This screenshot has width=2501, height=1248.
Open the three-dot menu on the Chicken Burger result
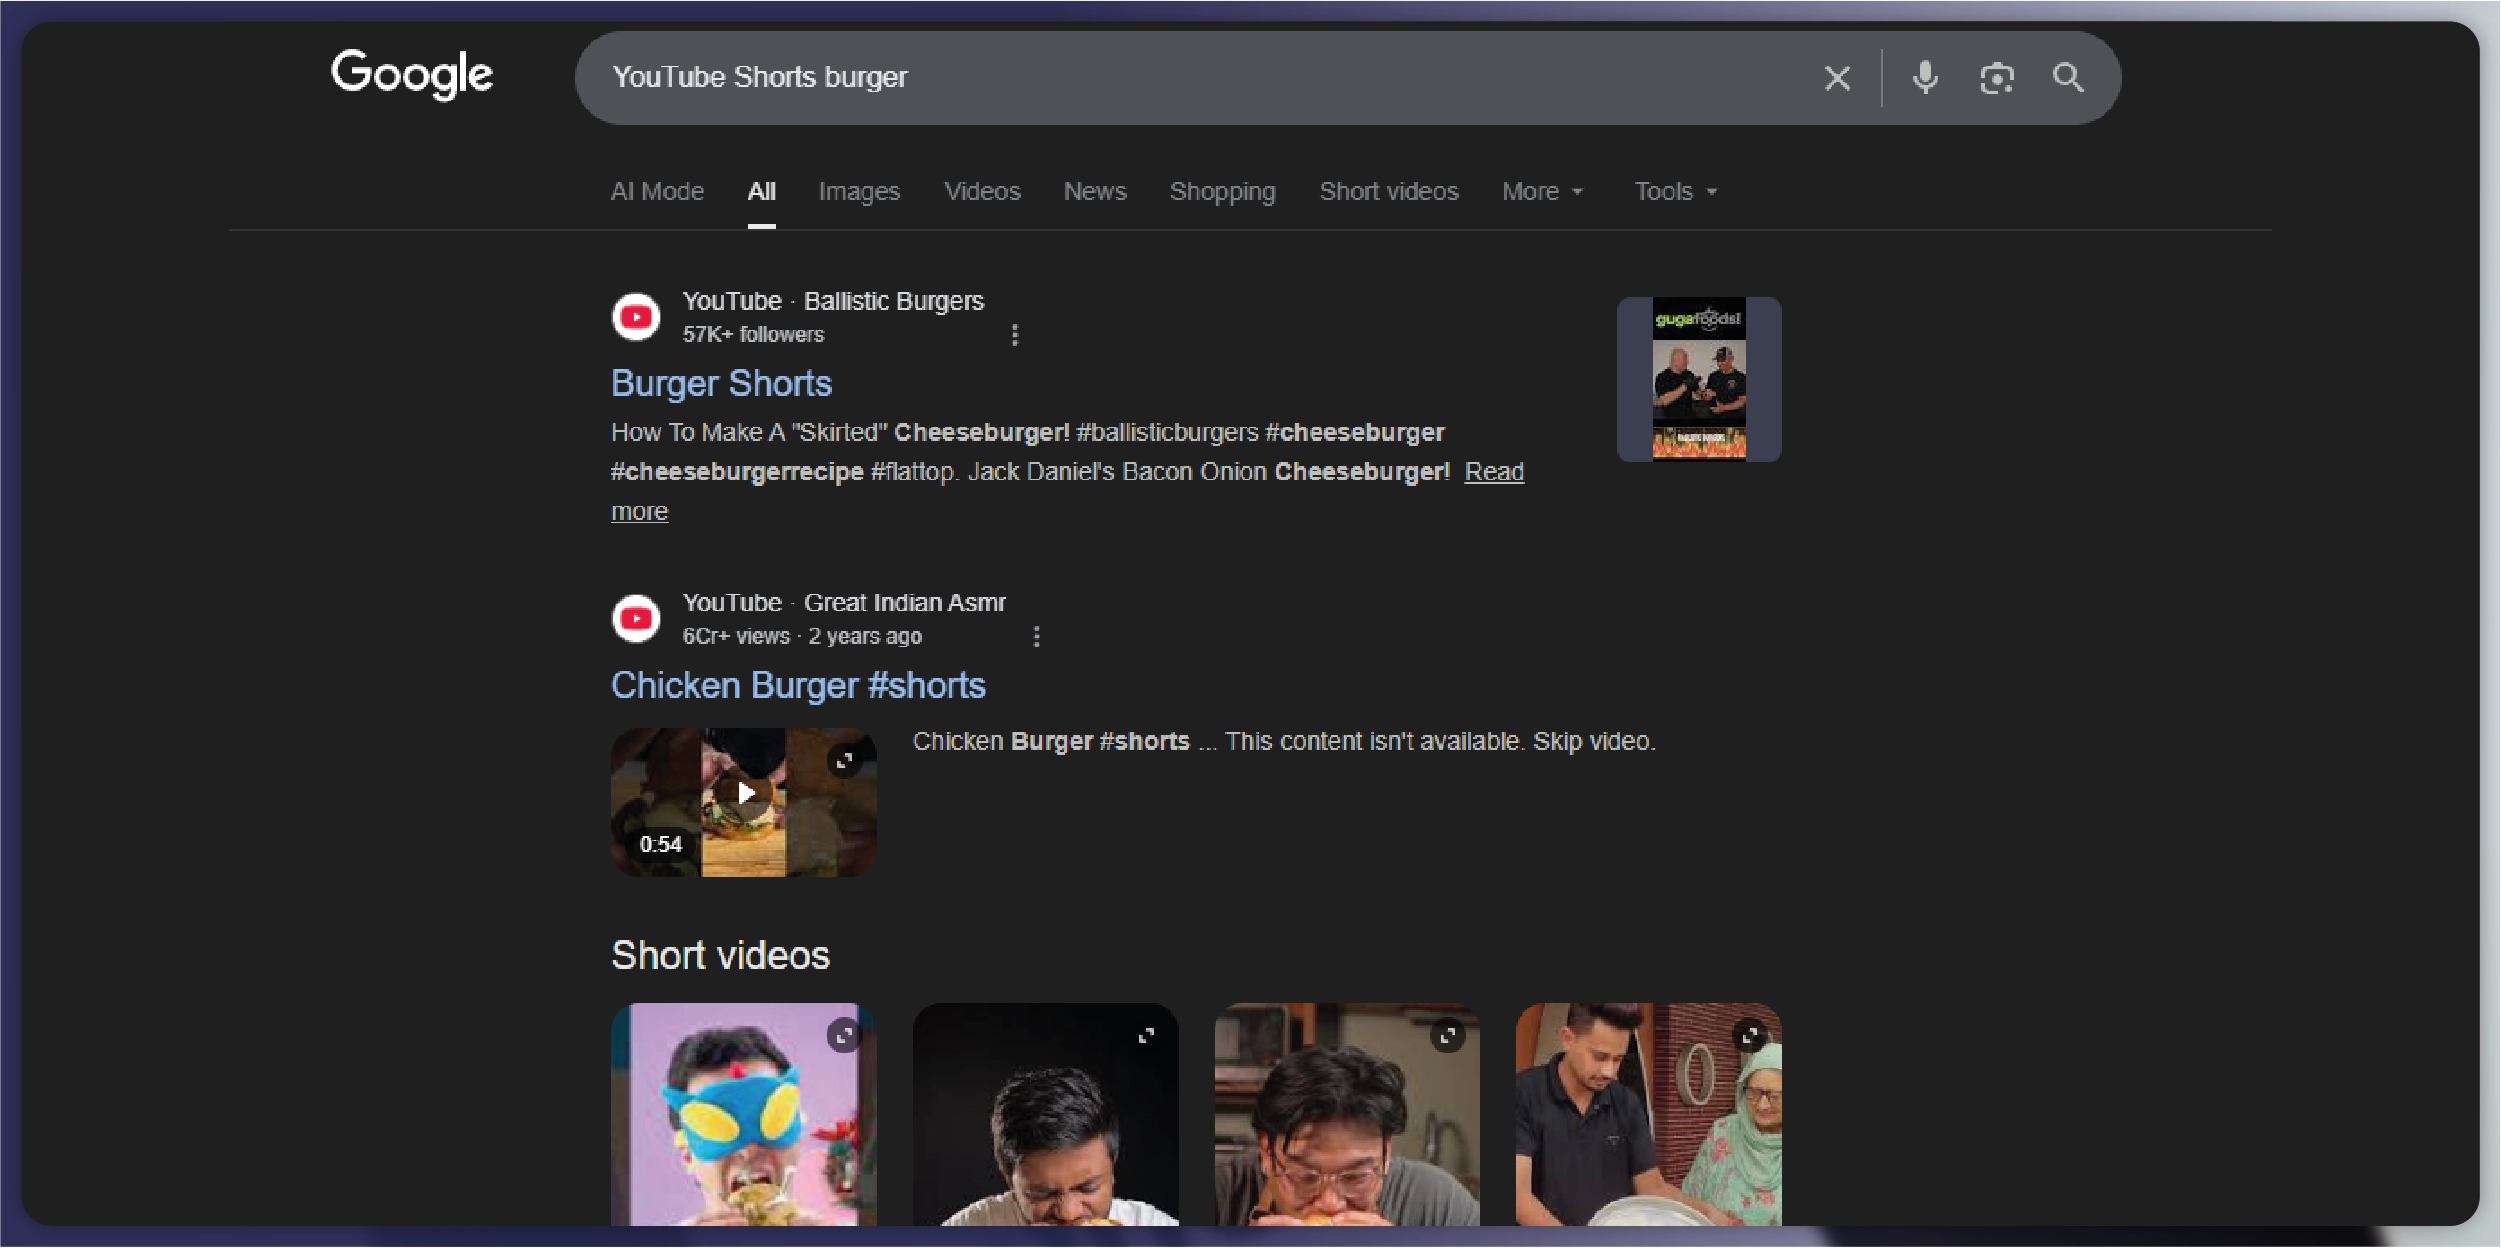1037,636
